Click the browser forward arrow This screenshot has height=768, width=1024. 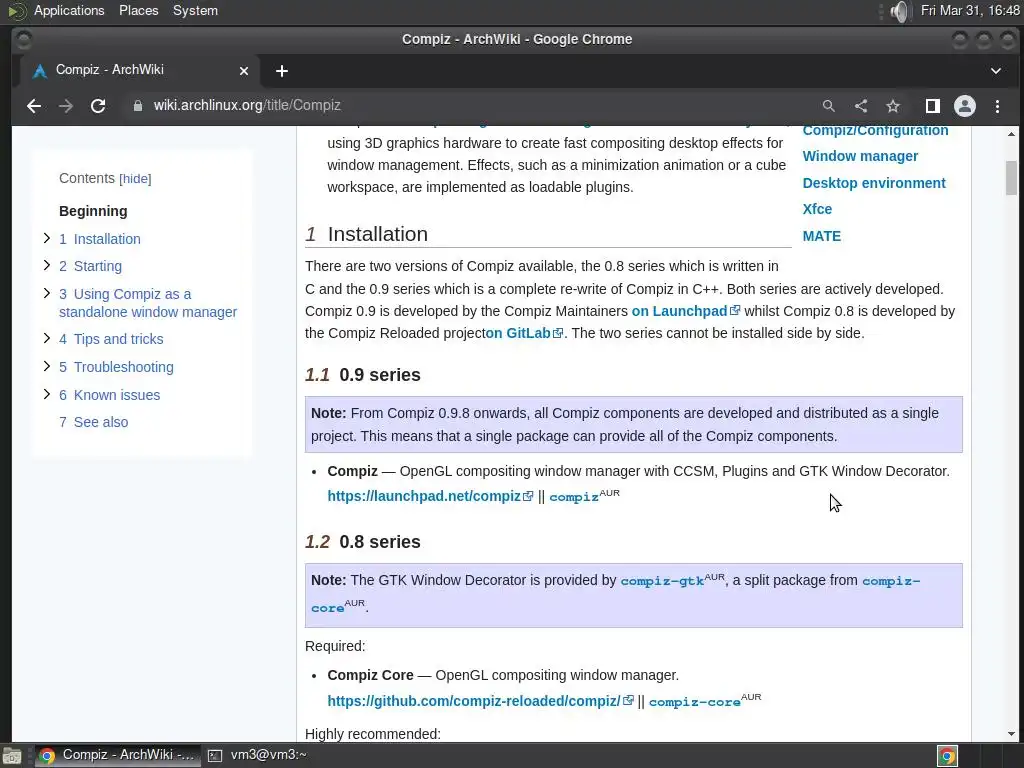pyautogui.click(x=65, y=106)
